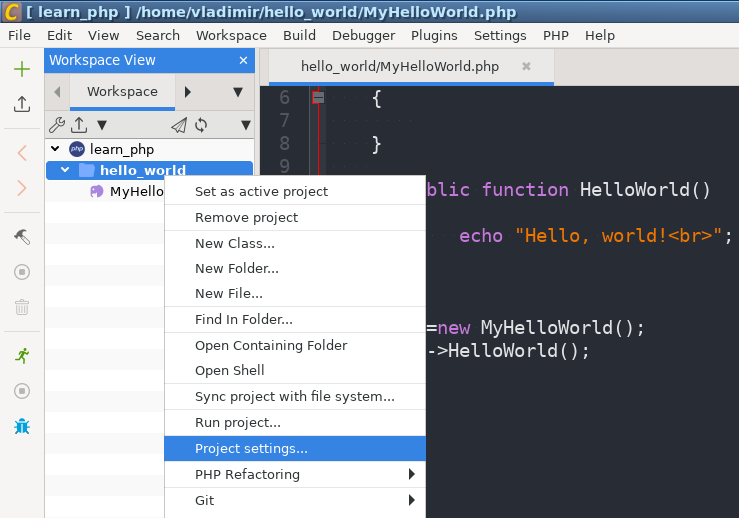739x518 pixels.
Task: Collapse code fold marker at line 6
Action: coord(319,98)
